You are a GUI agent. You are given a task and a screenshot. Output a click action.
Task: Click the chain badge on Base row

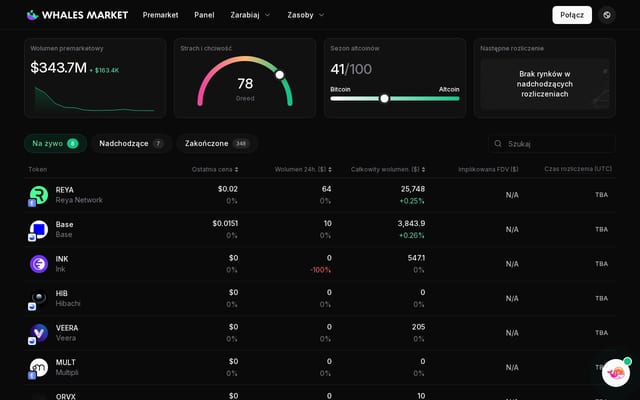pyautogui.click(x=32, y=238)
